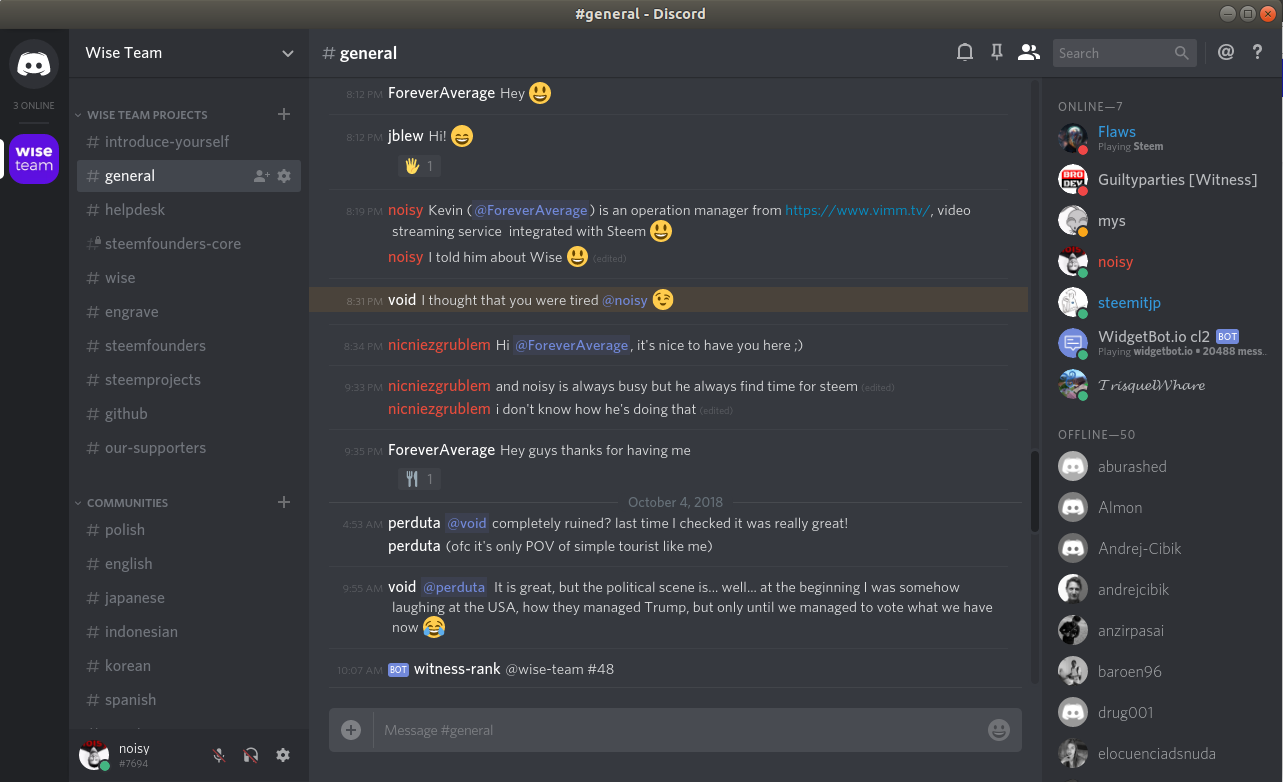Click plus attachment button in message box

351,730
